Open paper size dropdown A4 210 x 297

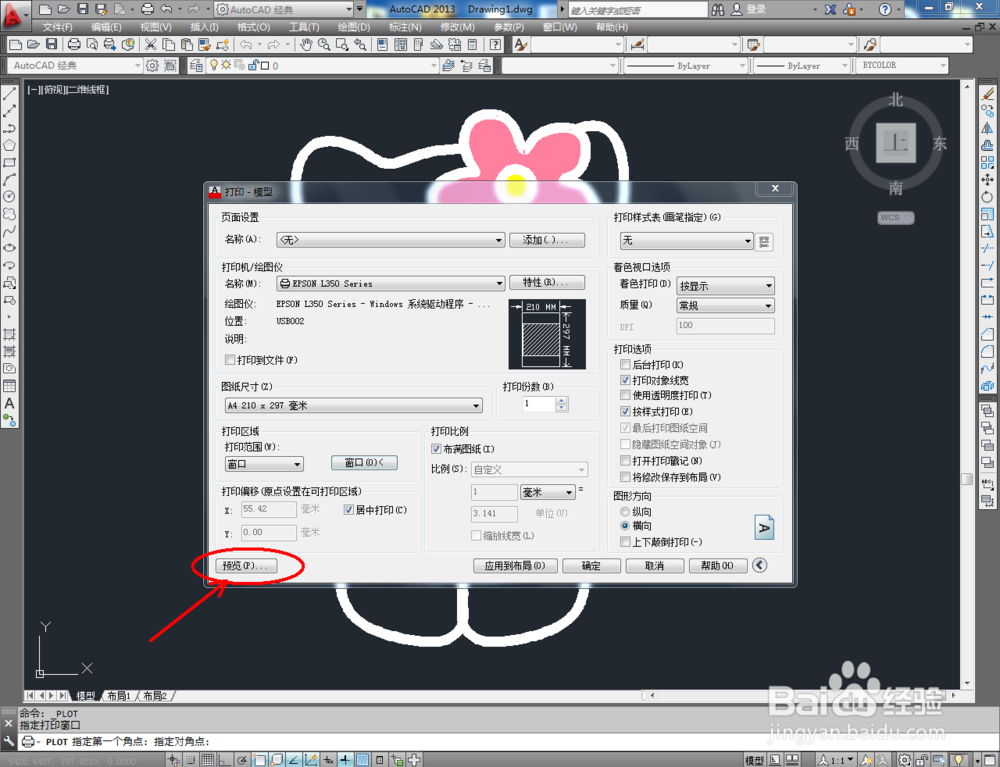[x=353, y=405]
